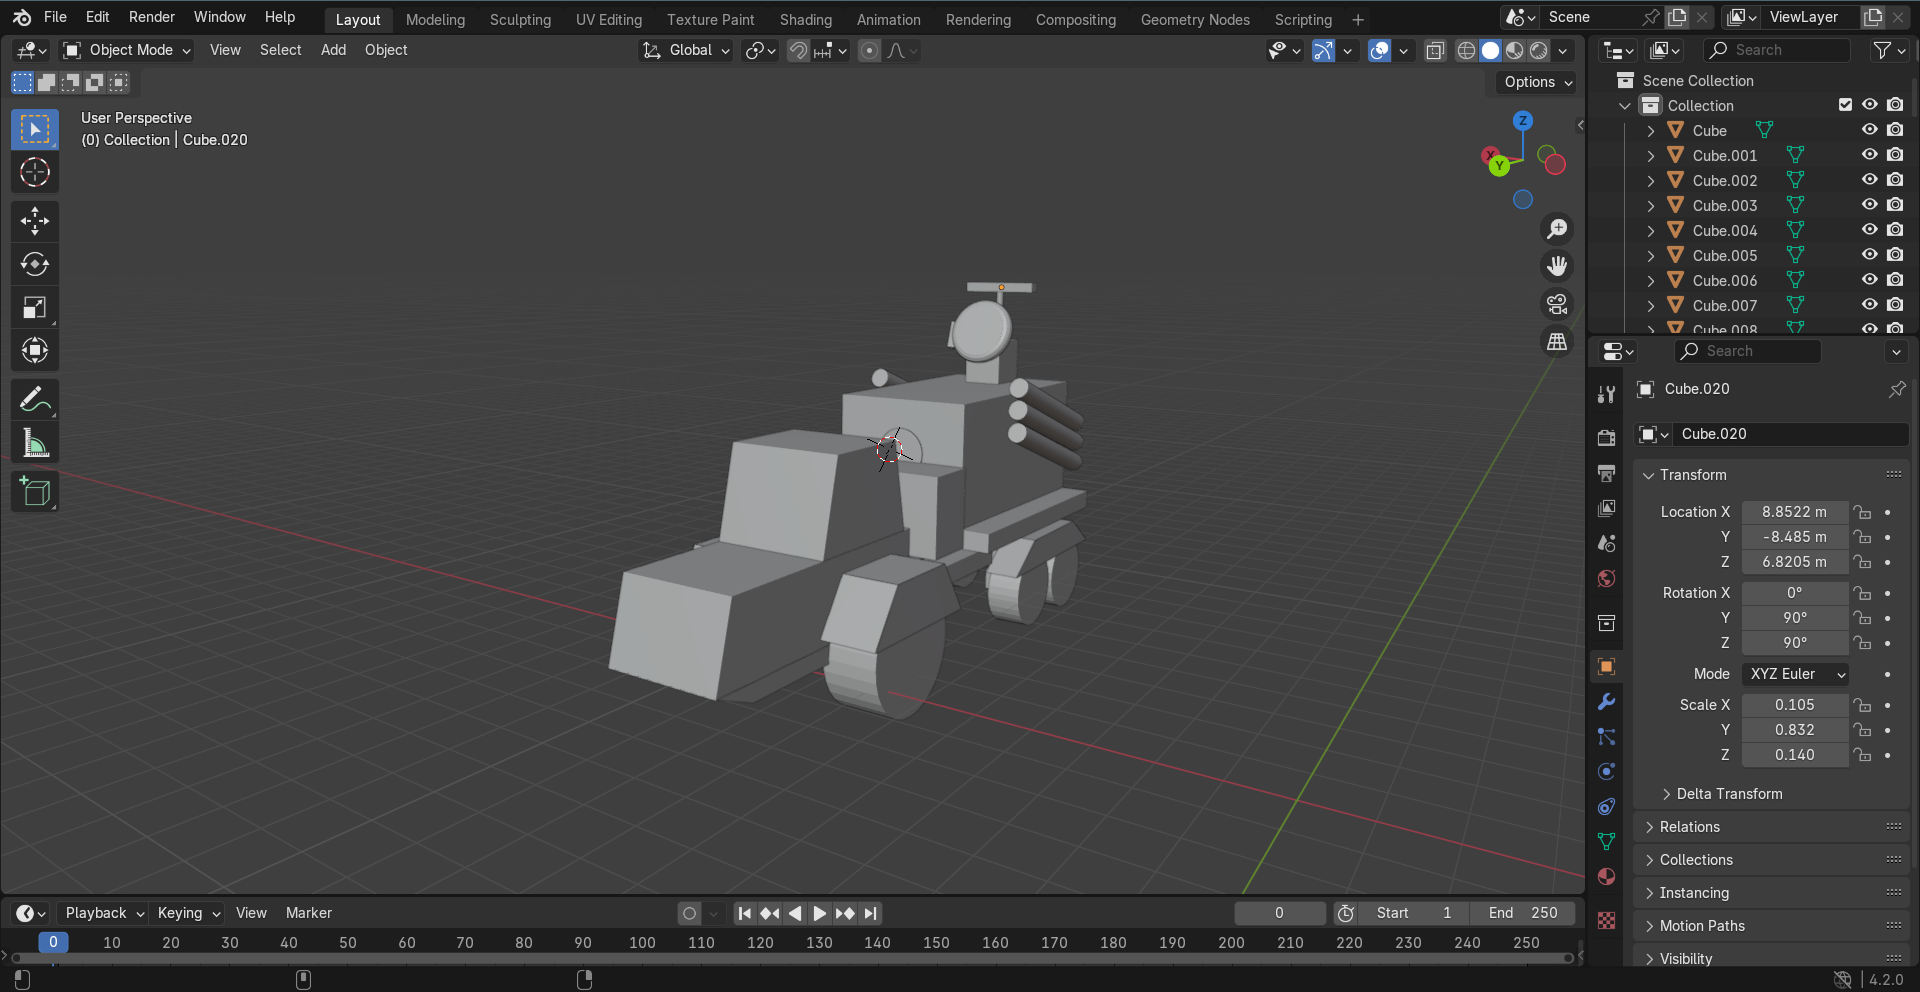1920x992 pixels.
Task: Switch to the Sculpting workspace tab
Action: (520, 19)
